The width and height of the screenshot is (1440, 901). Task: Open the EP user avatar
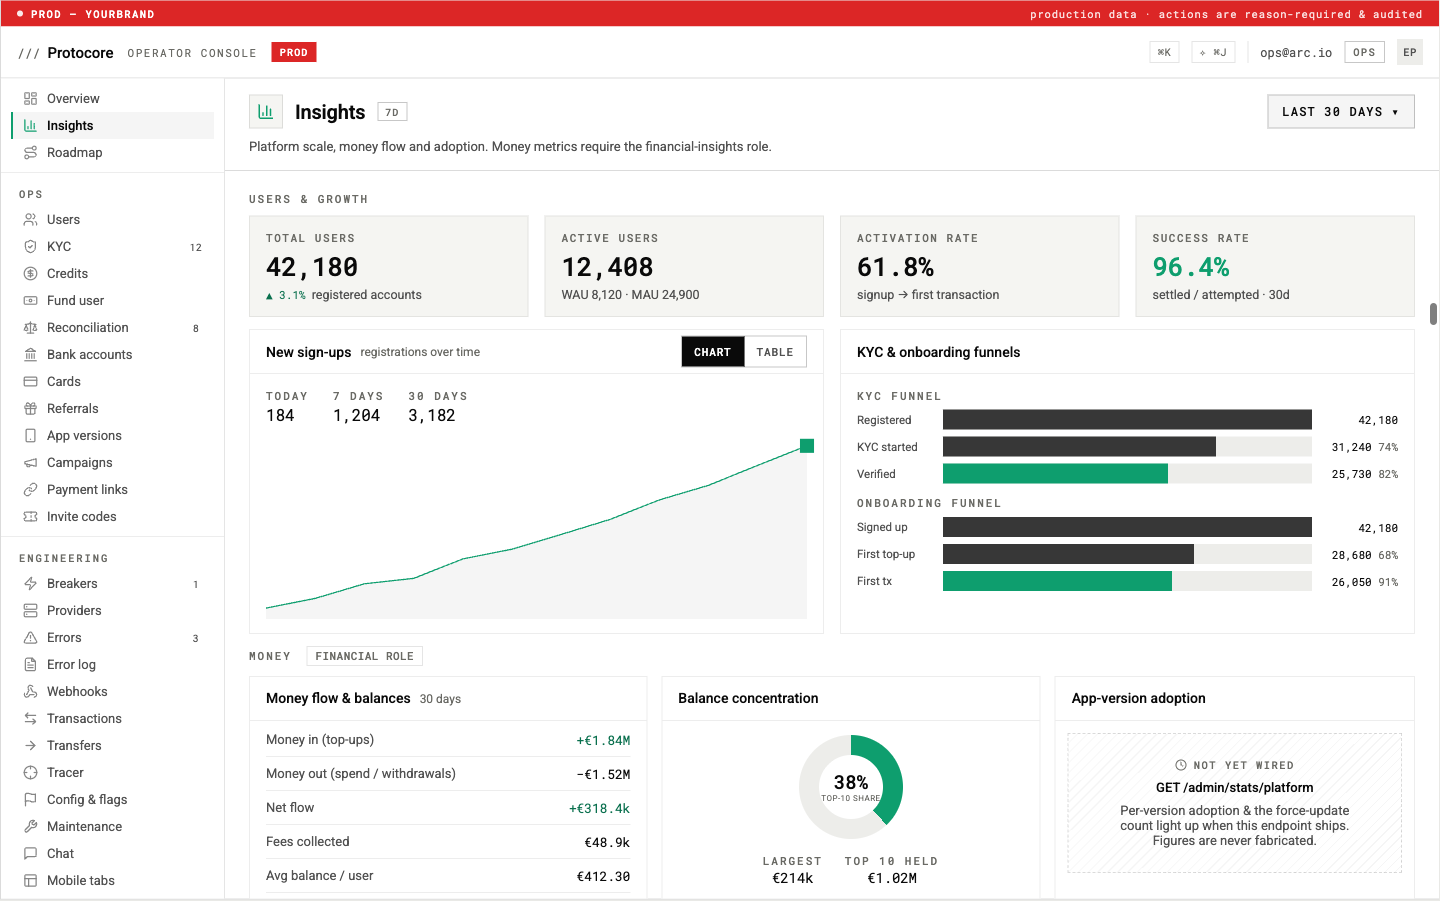tap(1410, 53)
